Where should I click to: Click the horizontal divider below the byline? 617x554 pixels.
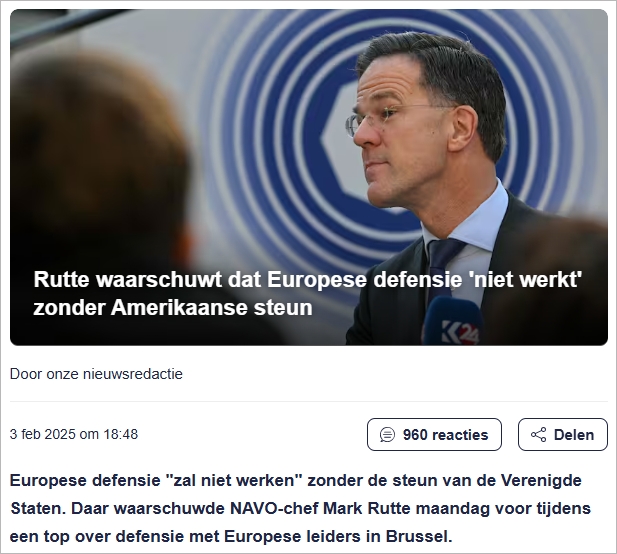pos(308,402)
